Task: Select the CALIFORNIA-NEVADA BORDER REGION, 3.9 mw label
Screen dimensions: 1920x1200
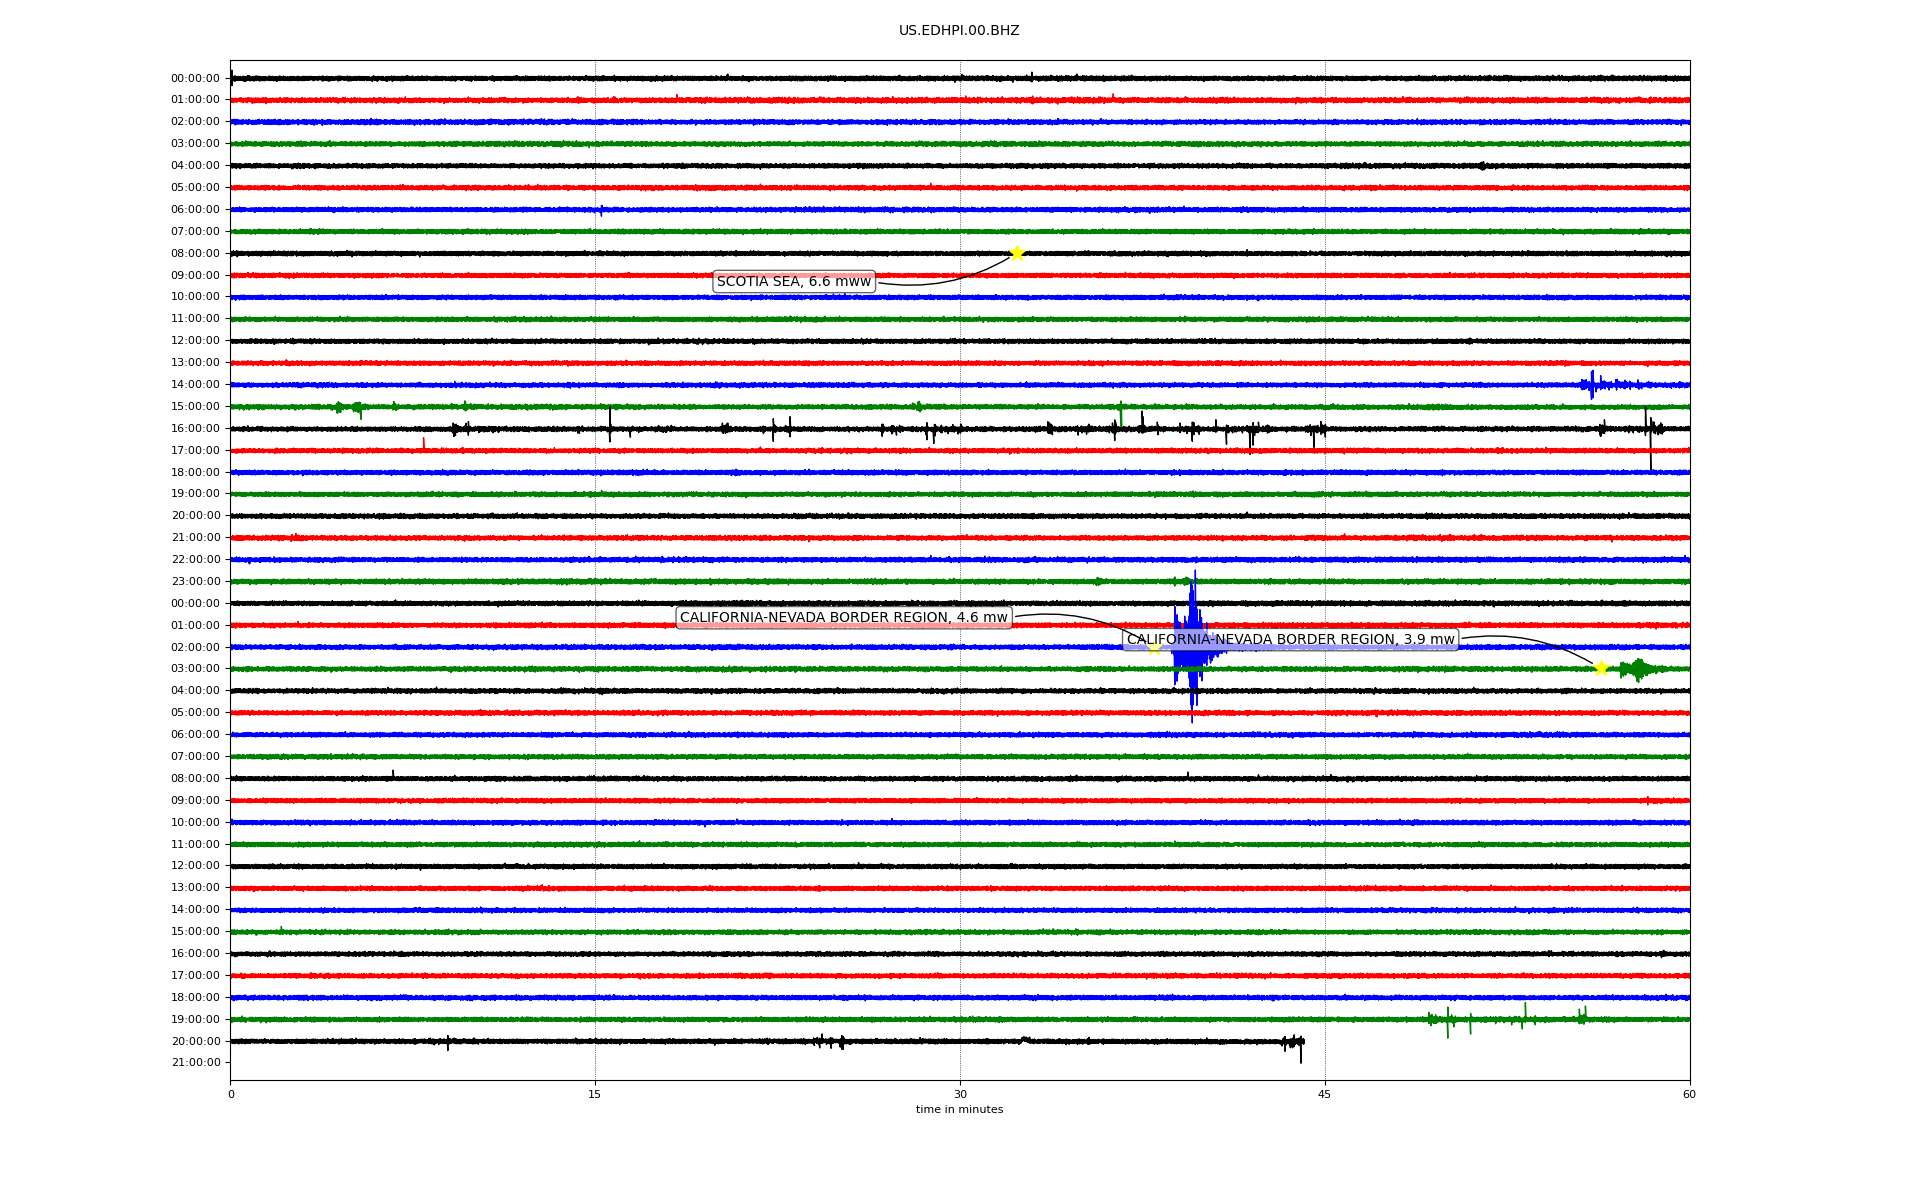Action: (x=1291, y=640)
